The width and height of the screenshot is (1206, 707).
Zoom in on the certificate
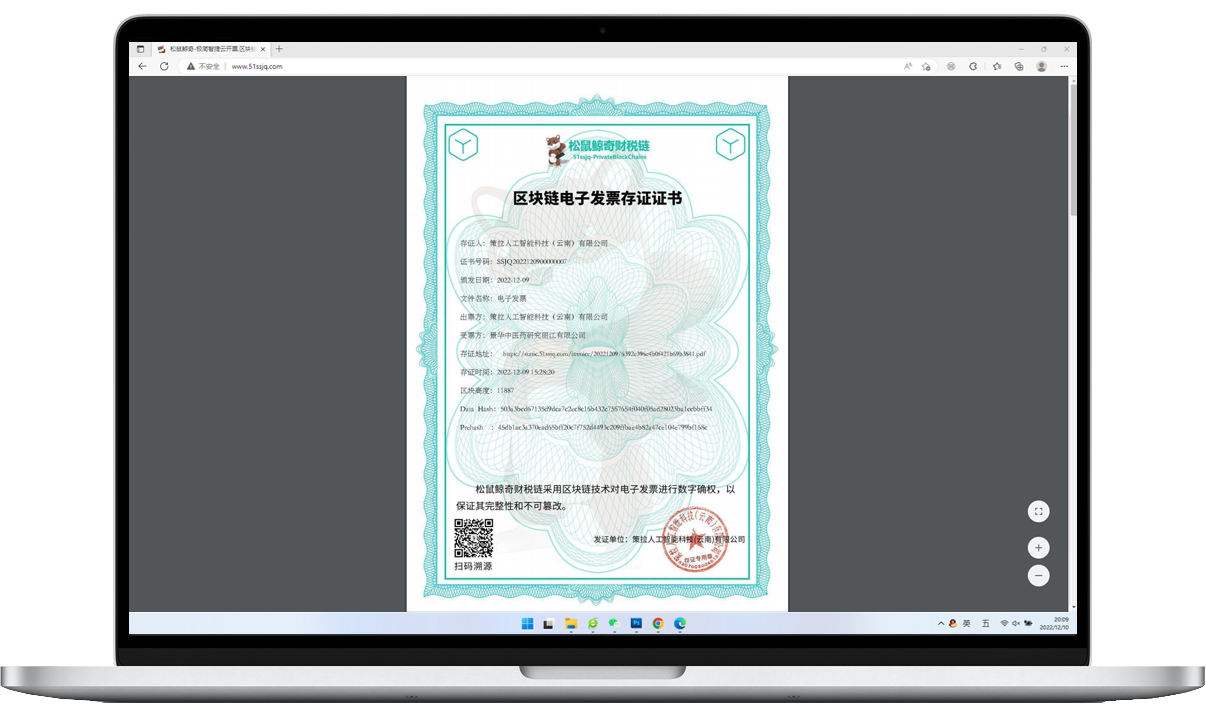point(1039,548)
